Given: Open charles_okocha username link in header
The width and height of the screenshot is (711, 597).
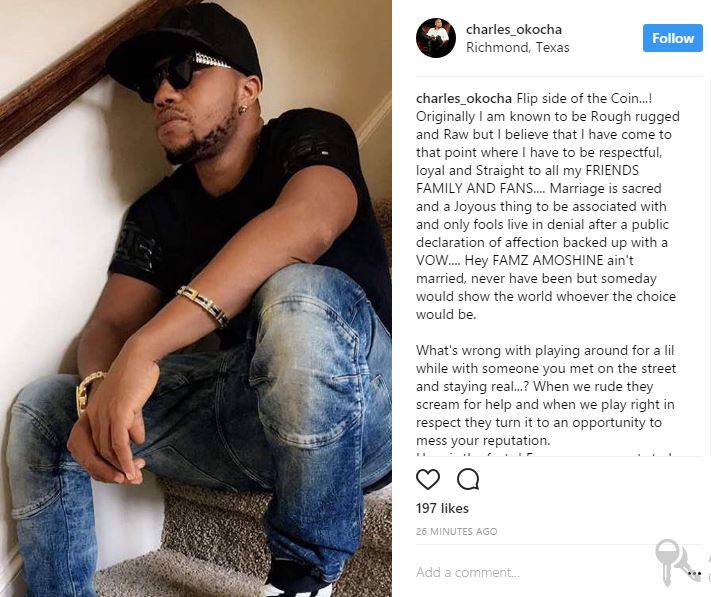Looking at the screenshot, I should (x=514, y=29).
